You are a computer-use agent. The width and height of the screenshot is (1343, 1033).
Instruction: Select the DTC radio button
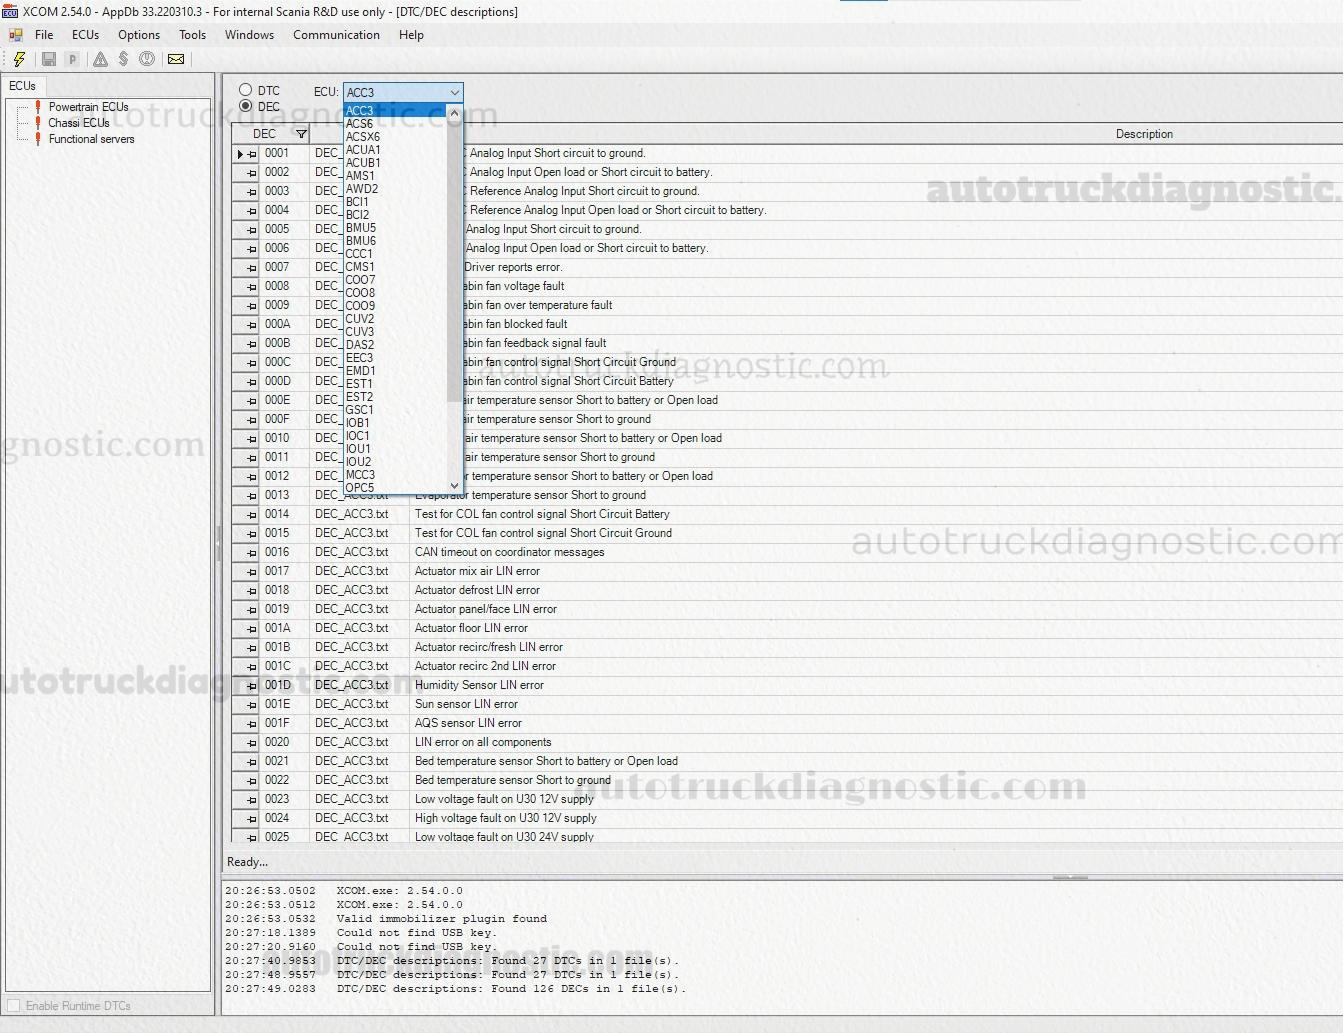coord(246,90)
